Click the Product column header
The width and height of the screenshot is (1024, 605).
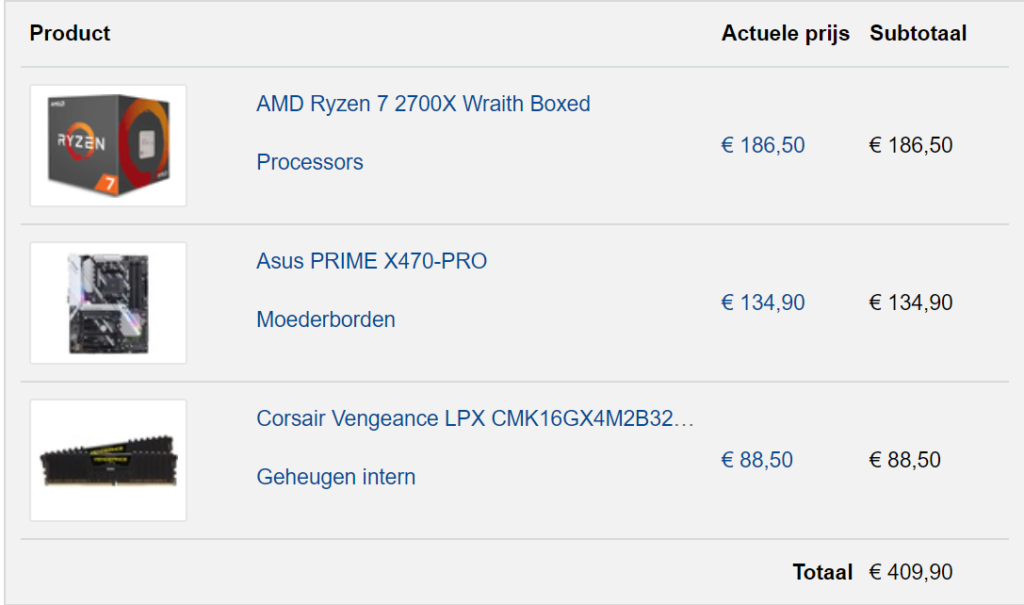click(70, 33)
